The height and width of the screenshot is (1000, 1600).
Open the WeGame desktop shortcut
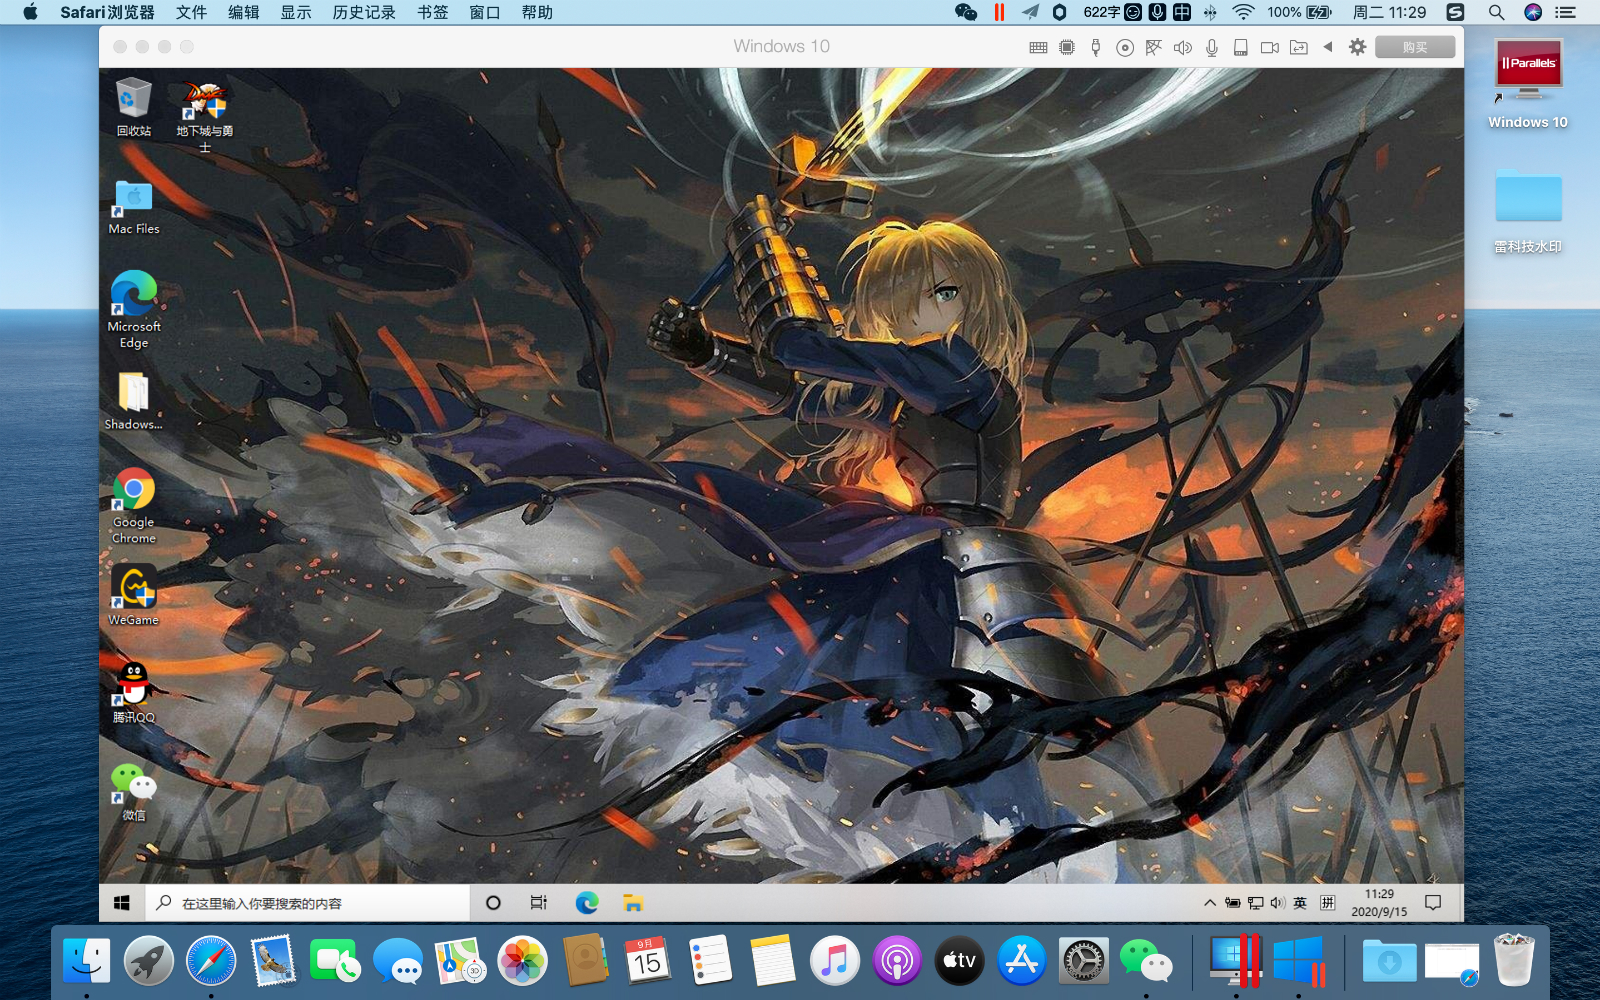tap(134, 595)
